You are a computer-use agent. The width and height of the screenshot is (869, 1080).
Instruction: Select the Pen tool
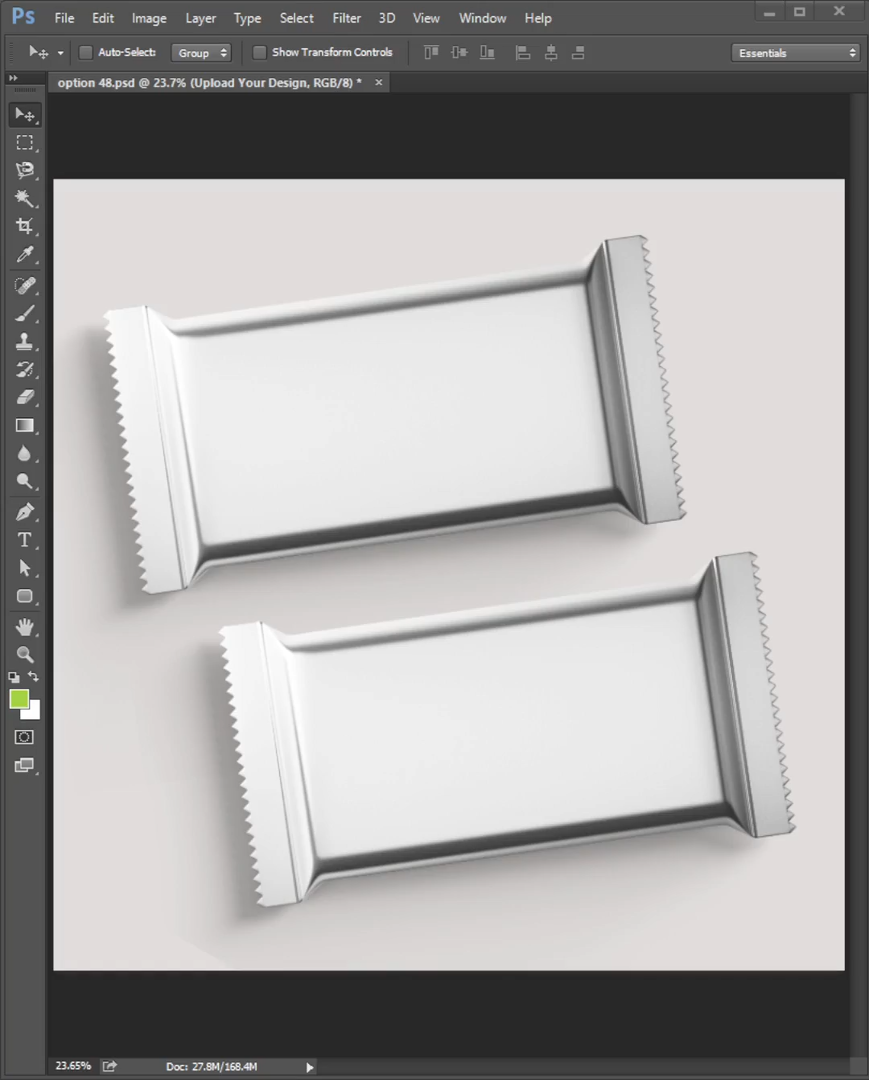point(25,512)
